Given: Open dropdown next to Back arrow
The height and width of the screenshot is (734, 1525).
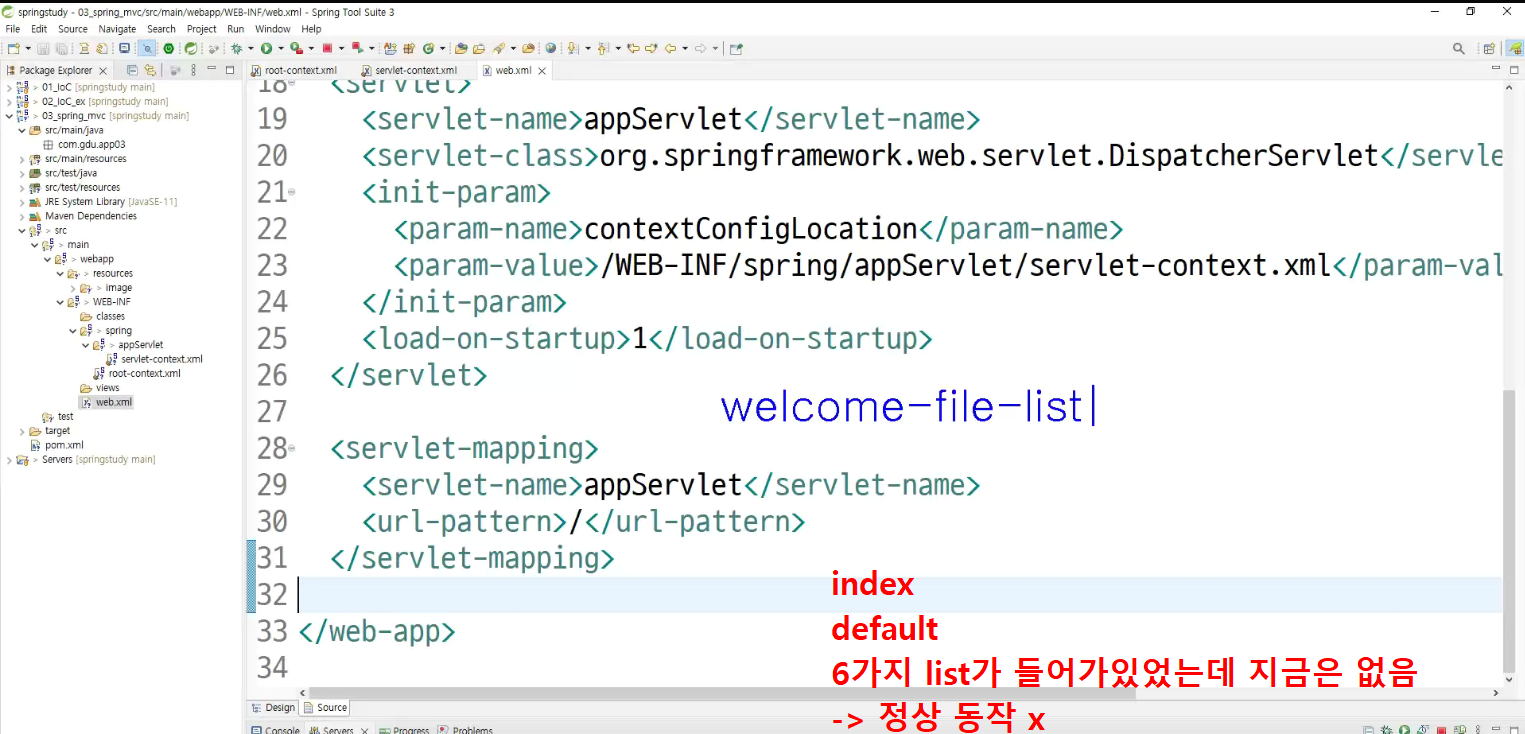Looking at the screenshot, I should tap(685, 48).
